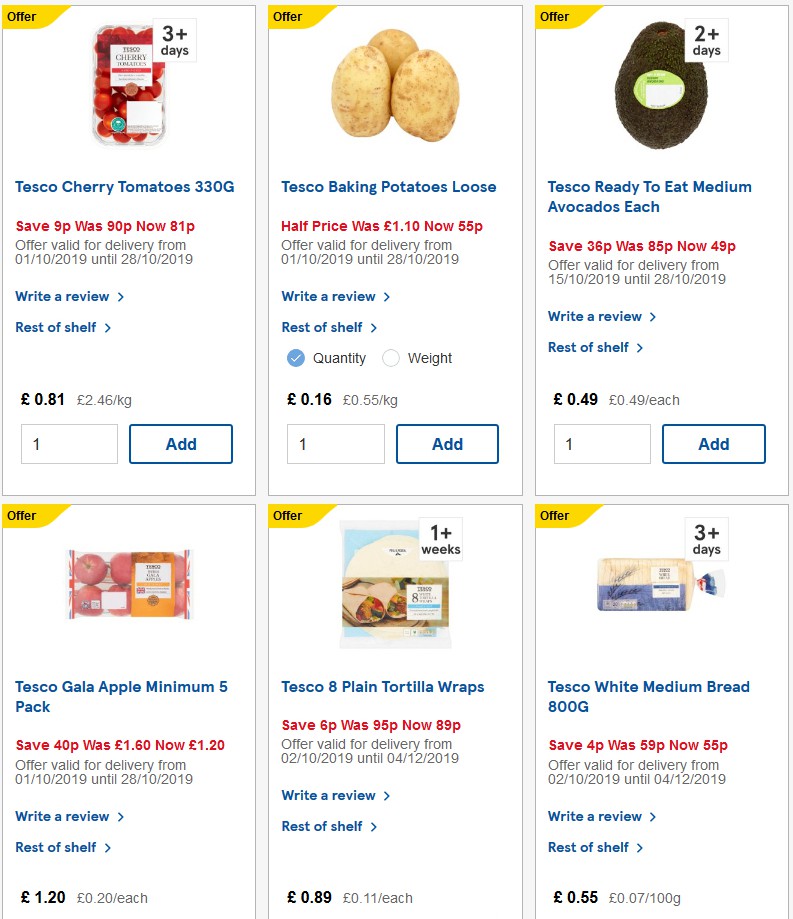
Task: Write a review for the tortilla wraps
Action: pos(329,795)
